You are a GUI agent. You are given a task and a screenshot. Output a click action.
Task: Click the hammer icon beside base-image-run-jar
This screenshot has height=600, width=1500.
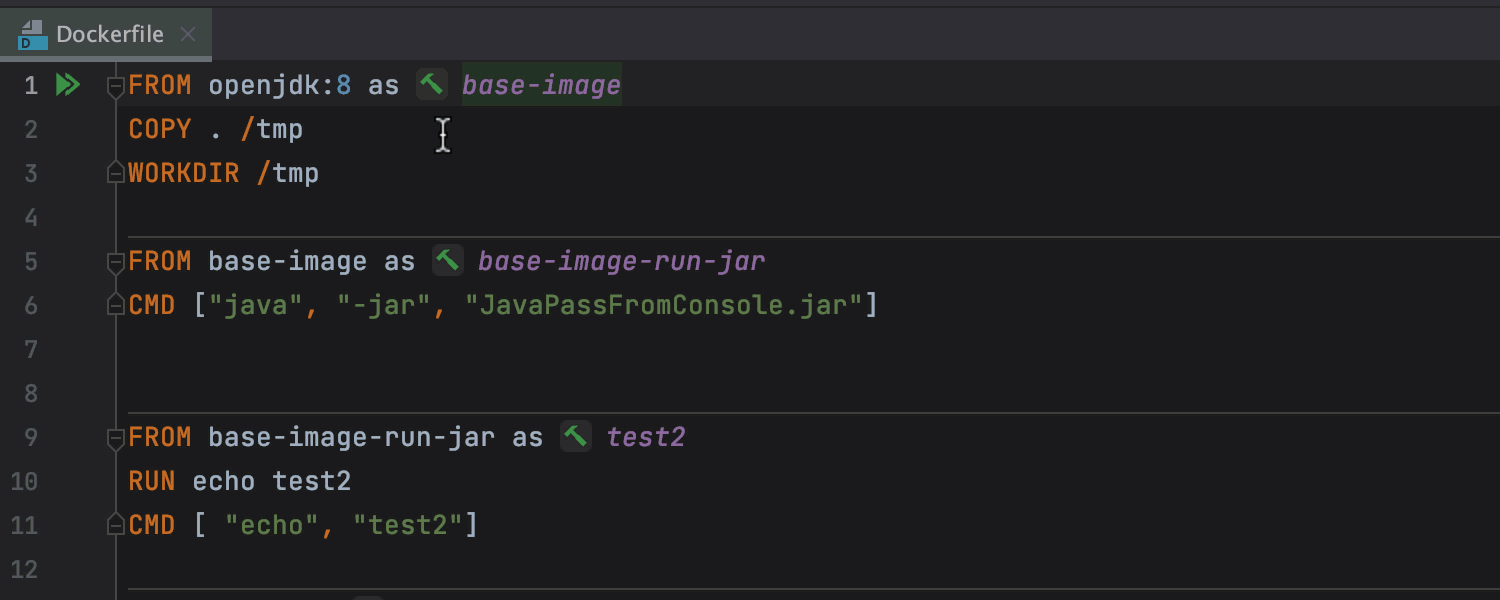point(448,261)
